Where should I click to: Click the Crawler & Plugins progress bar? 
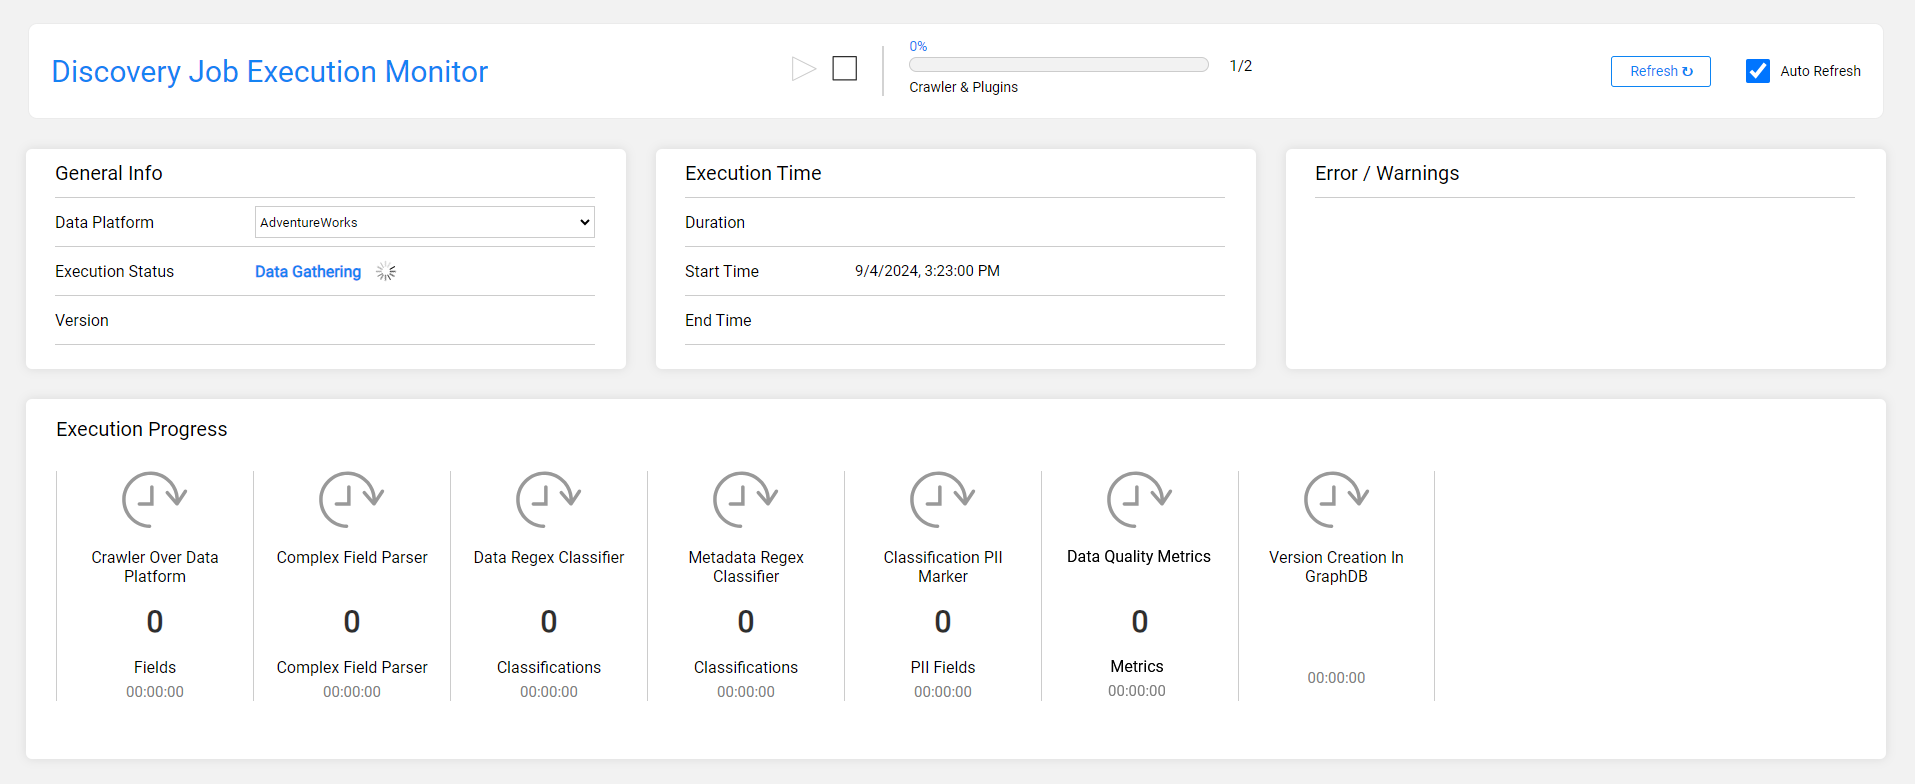click(1058, 65)
